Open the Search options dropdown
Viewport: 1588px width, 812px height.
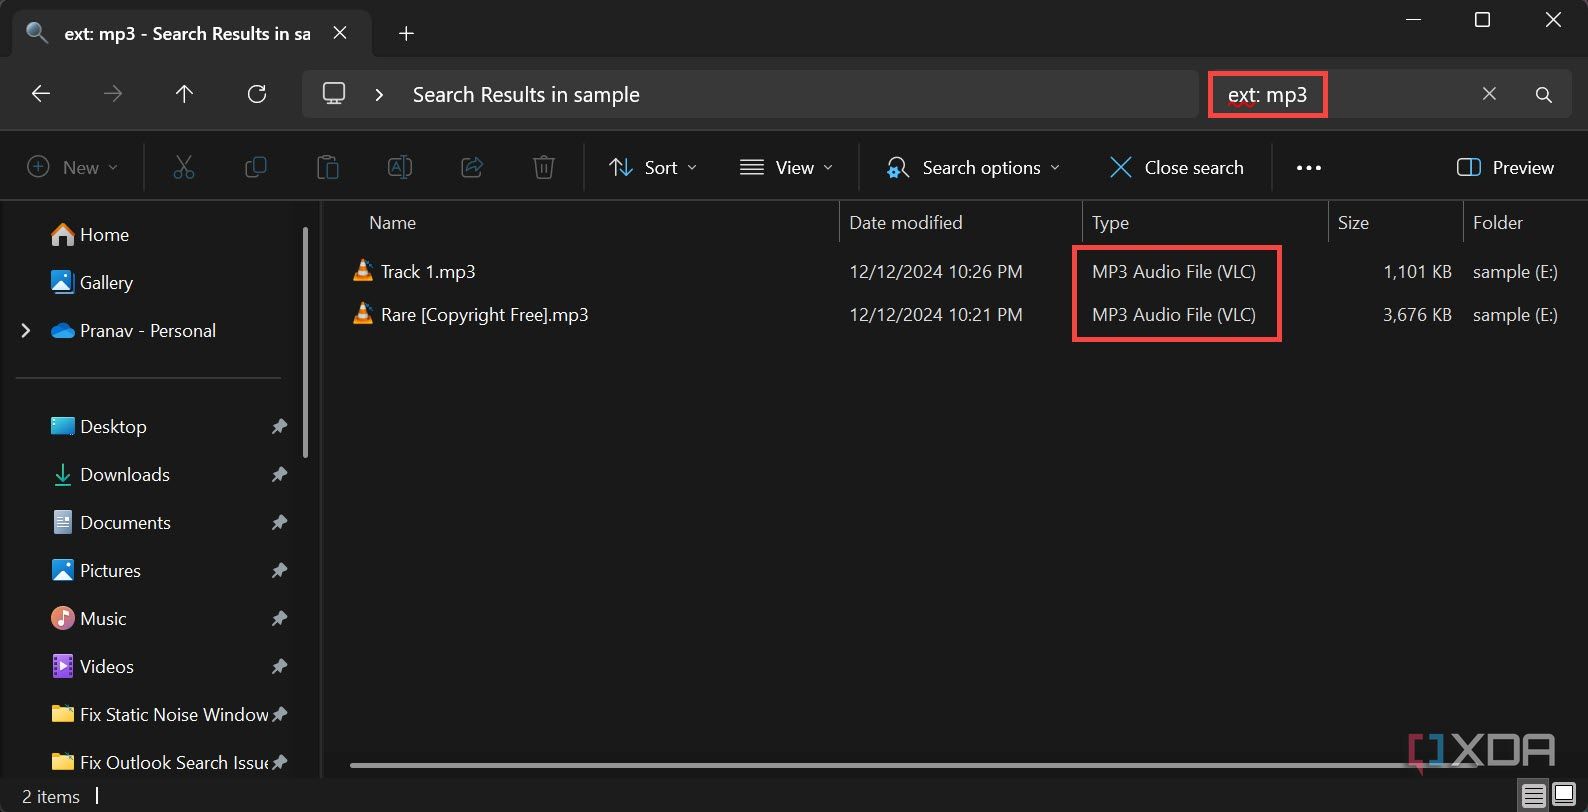point(973,168)
